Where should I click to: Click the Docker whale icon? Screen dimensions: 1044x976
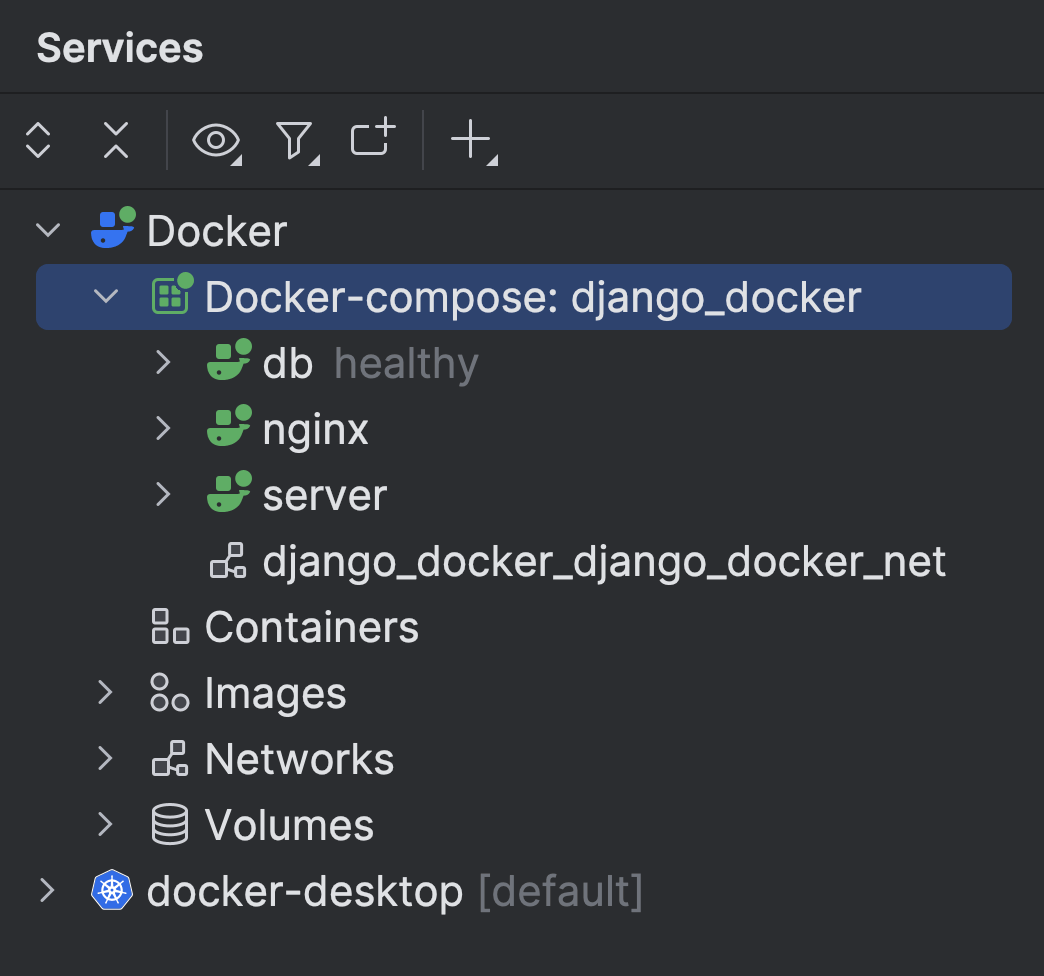pos(112,229)
